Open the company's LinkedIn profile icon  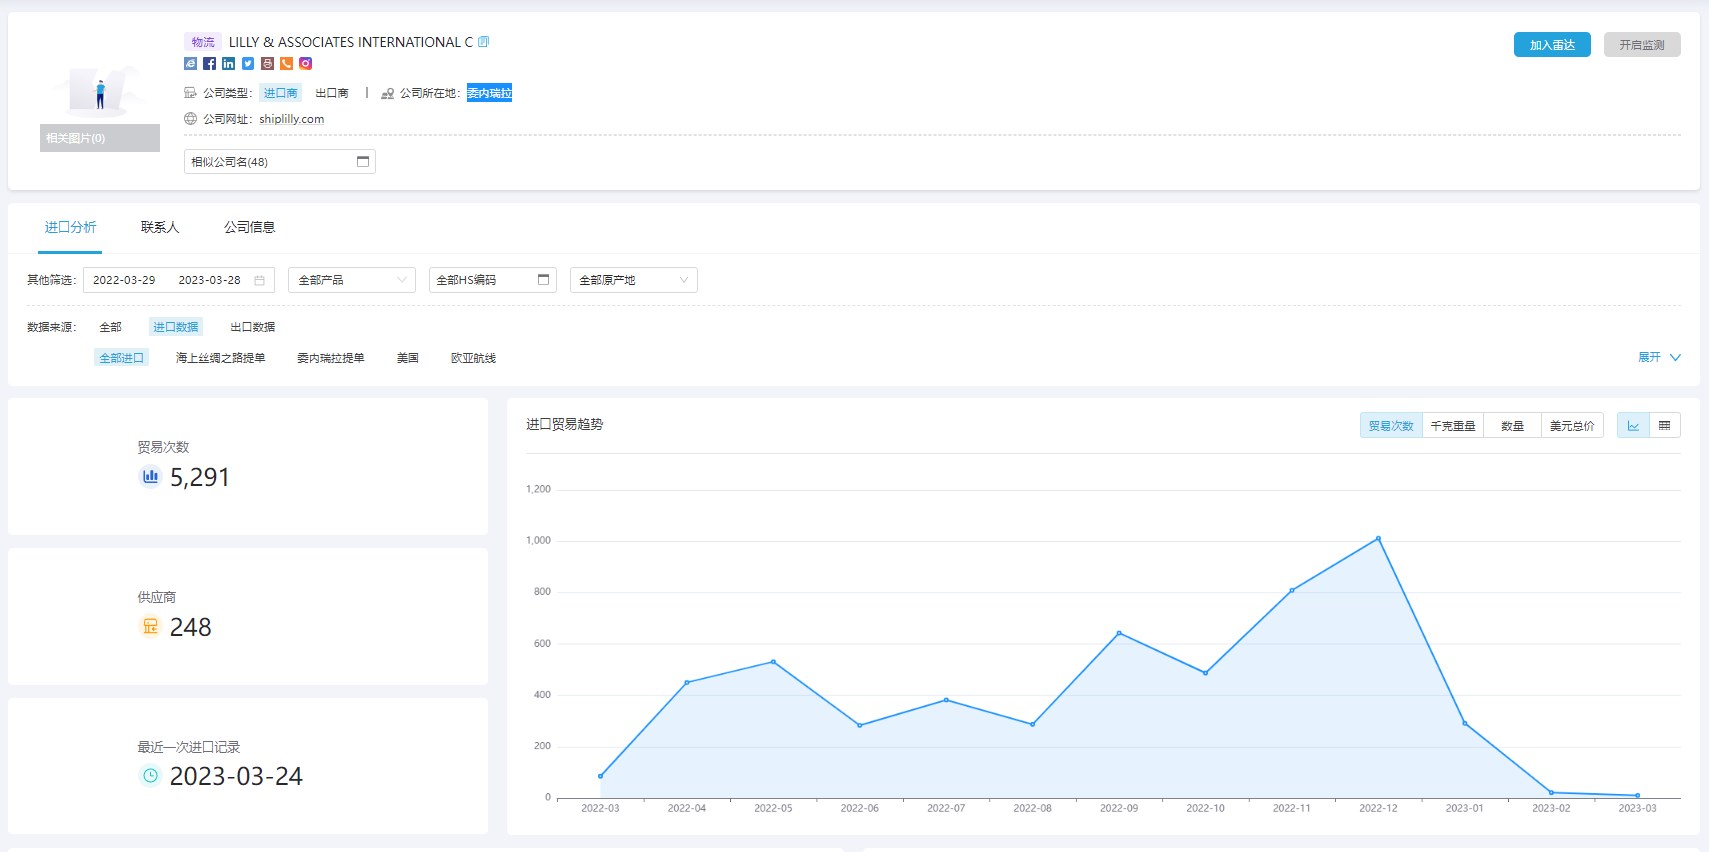tap(229, 63)
